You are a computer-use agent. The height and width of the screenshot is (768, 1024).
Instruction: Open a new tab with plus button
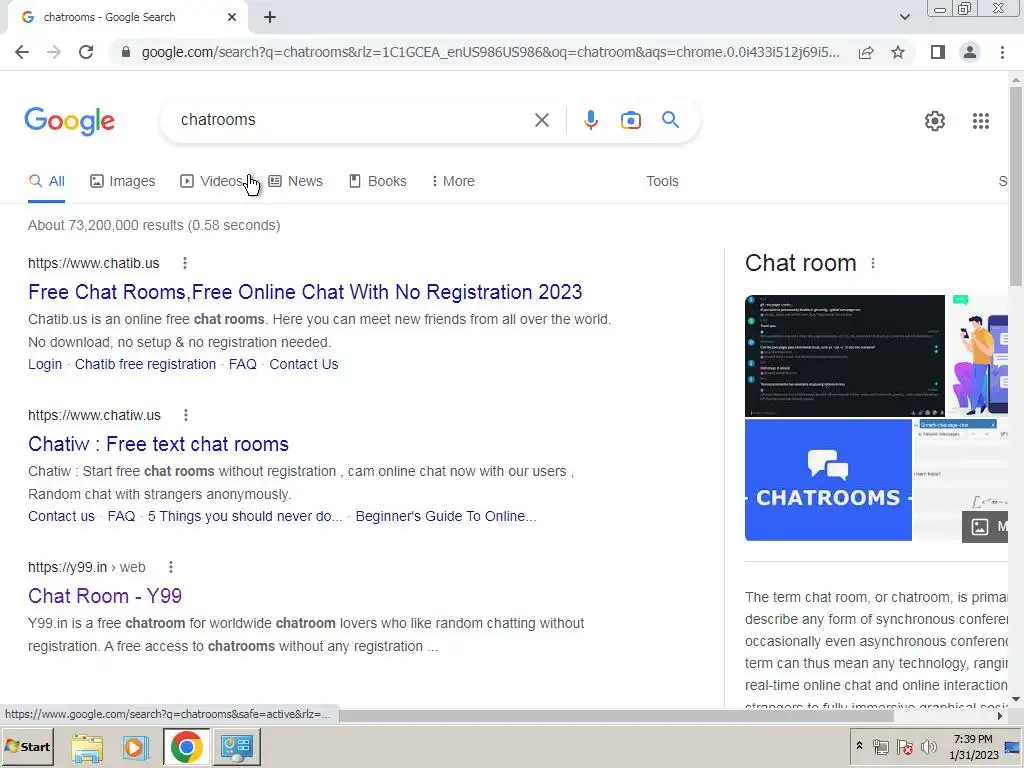[270, 18]
